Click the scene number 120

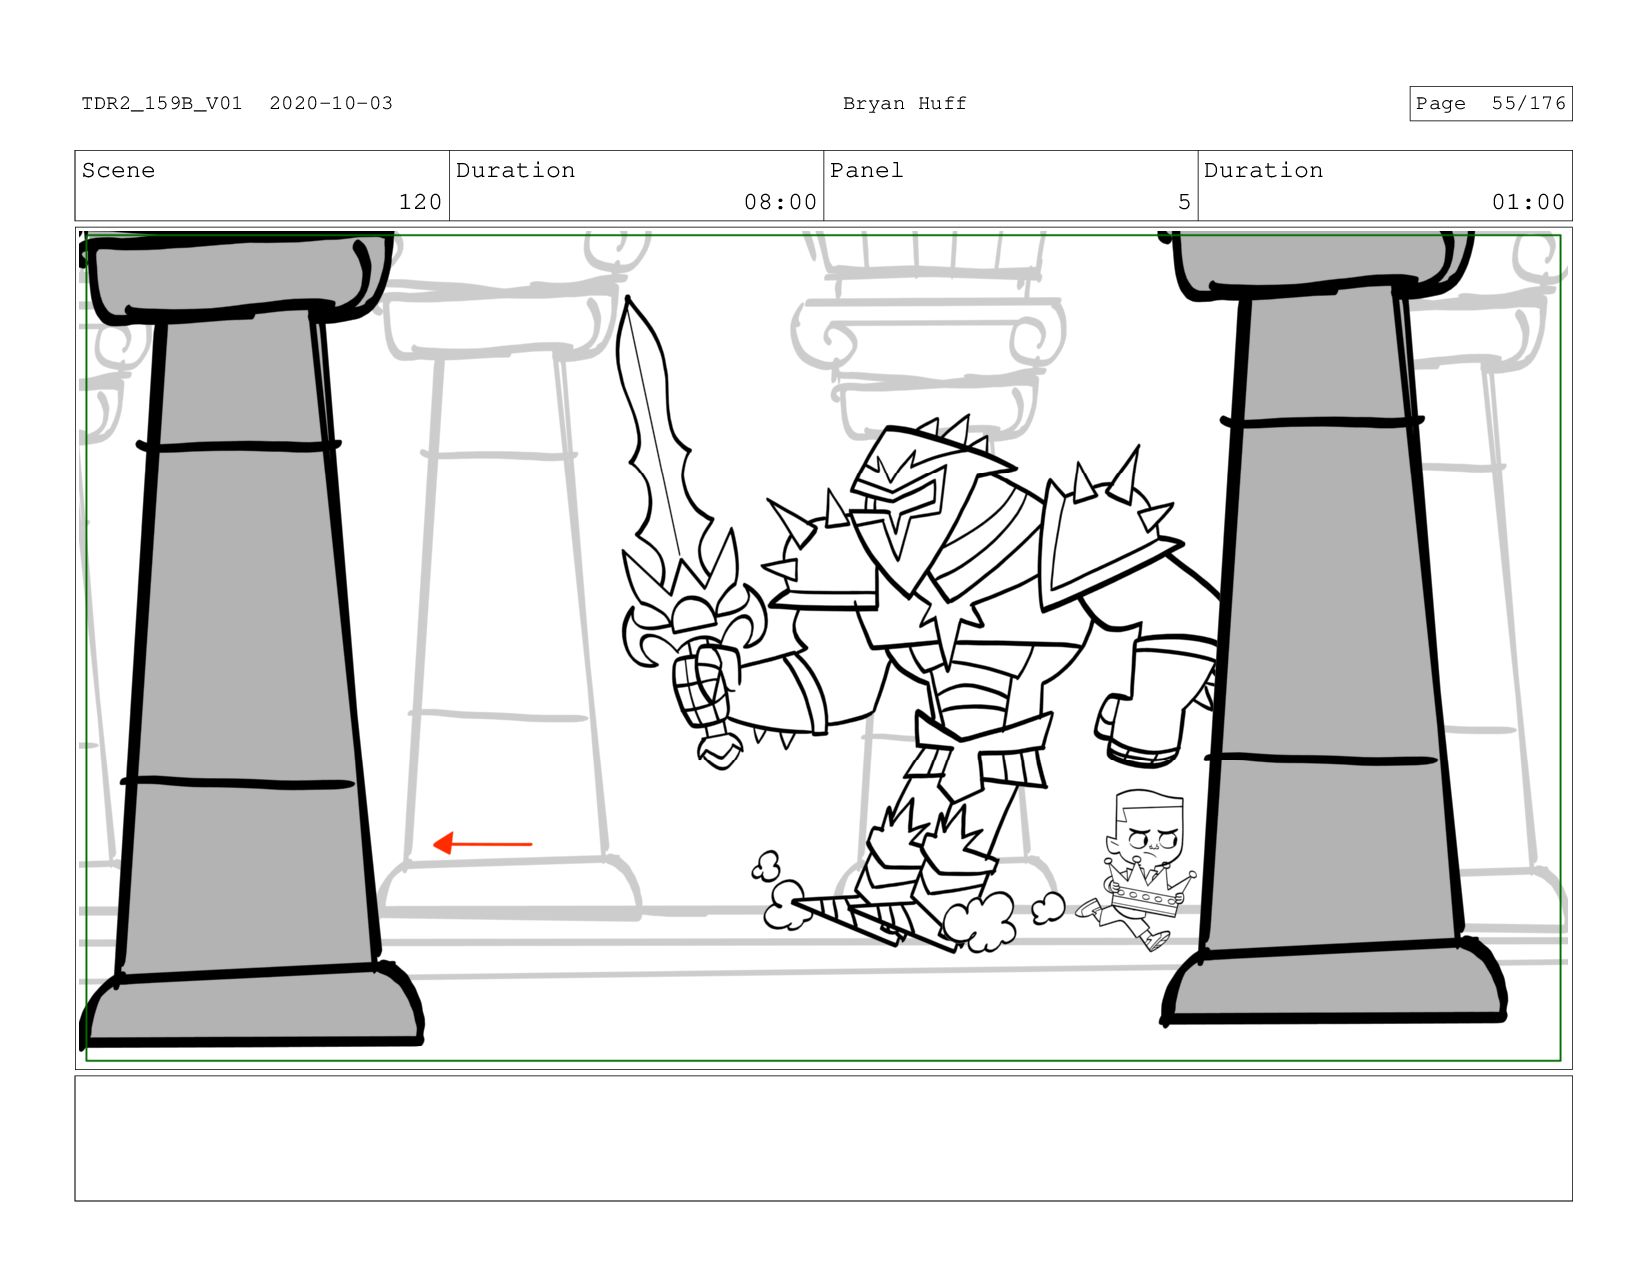click(420, 202)
